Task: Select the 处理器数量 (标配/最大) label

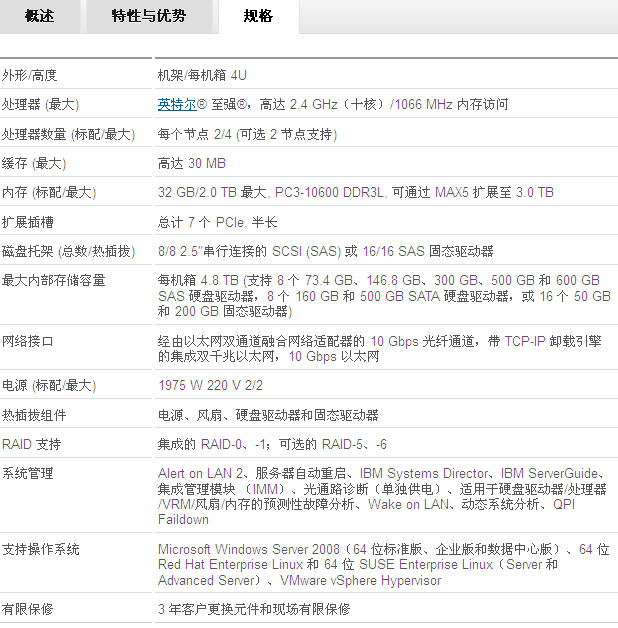Action: [68, 134]
